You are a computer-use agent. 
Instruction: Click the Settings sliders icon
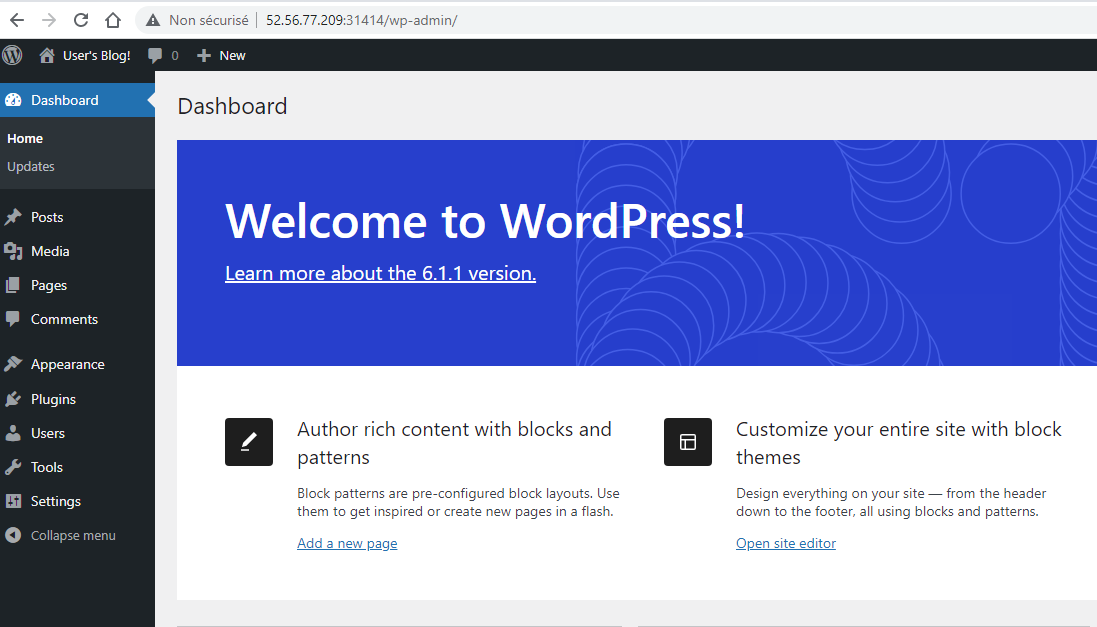[13, 501]
